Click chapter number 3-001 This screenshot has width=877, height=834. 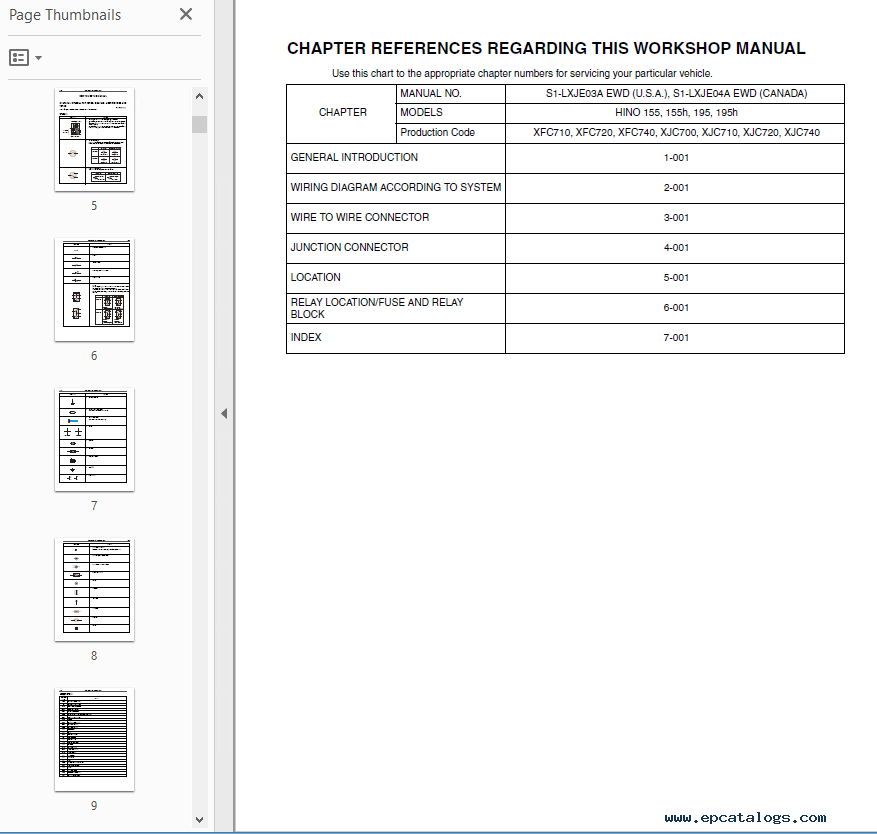click(676, 218)
